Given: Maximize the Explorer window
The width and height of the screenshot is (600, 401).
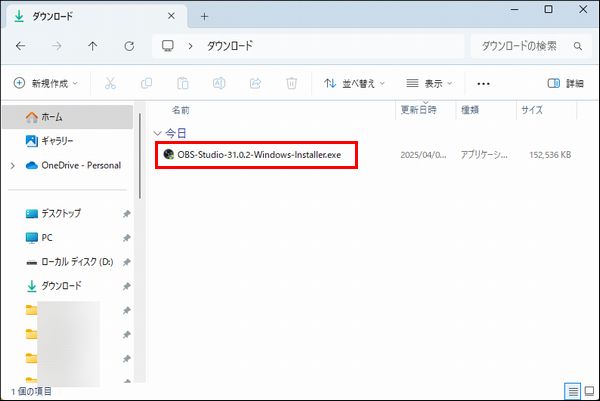Looking at the screenshot, I should pos(548,9).
